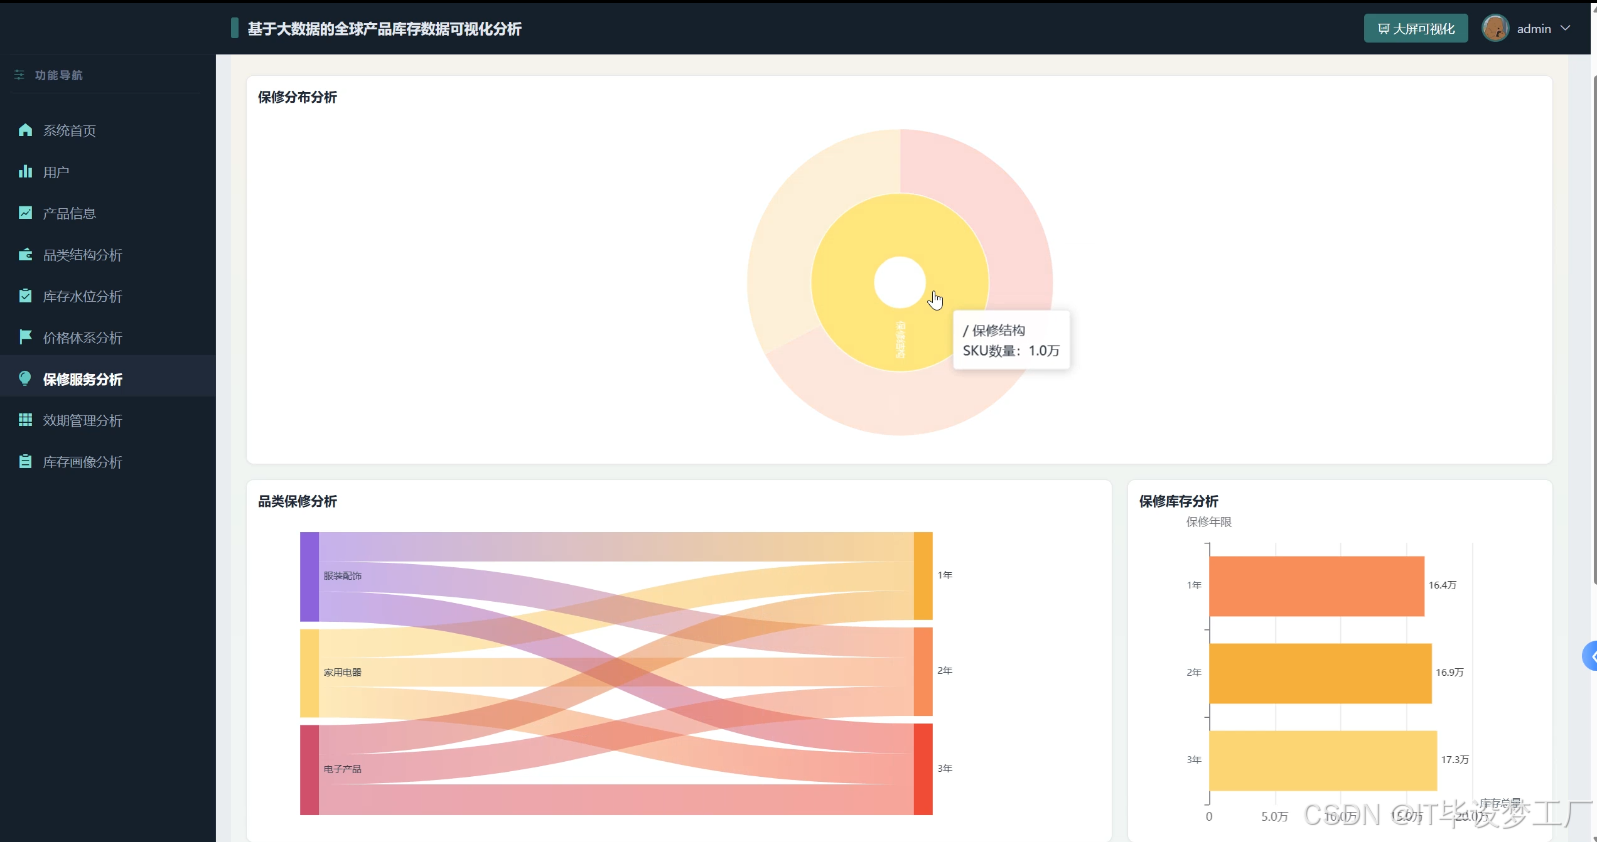Select 效期管理分析 in sidebar
Image resolution: width=1597 pixels, height=842 pixels.
pos(107,420)
